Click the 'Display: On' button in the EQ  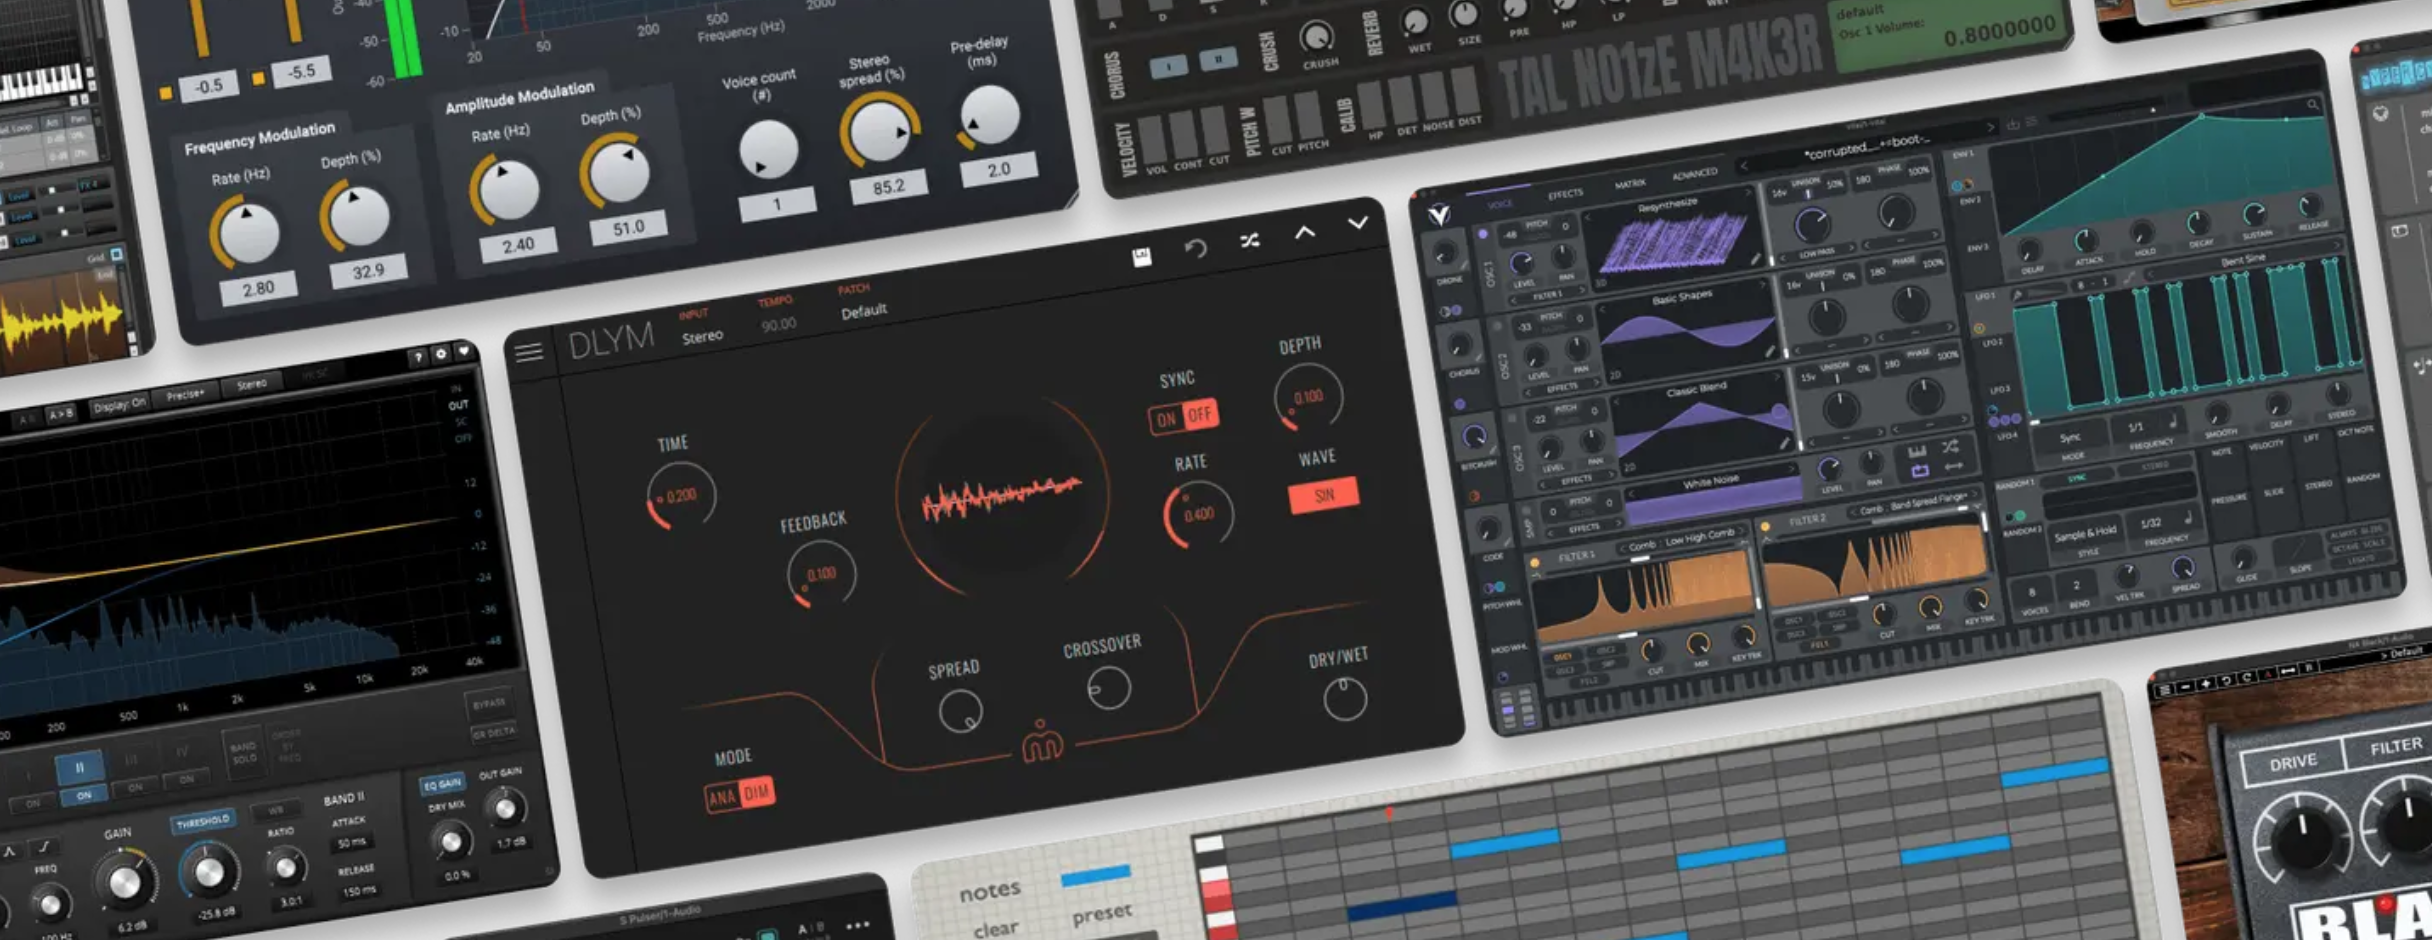pyautogui.click(x=120, y=404)
